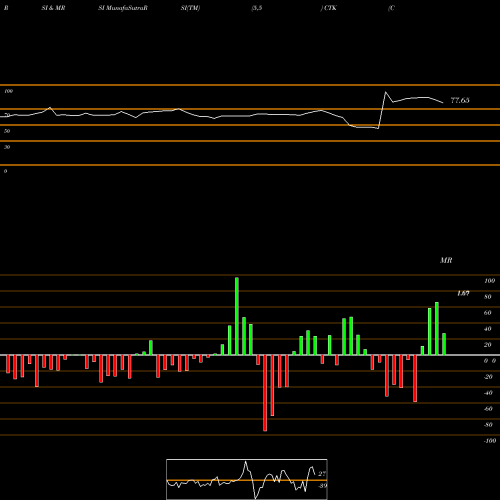Click the 100 axis label on RSI panel
Viewport: 500px width, 500px height.
(x=9, y=91)
